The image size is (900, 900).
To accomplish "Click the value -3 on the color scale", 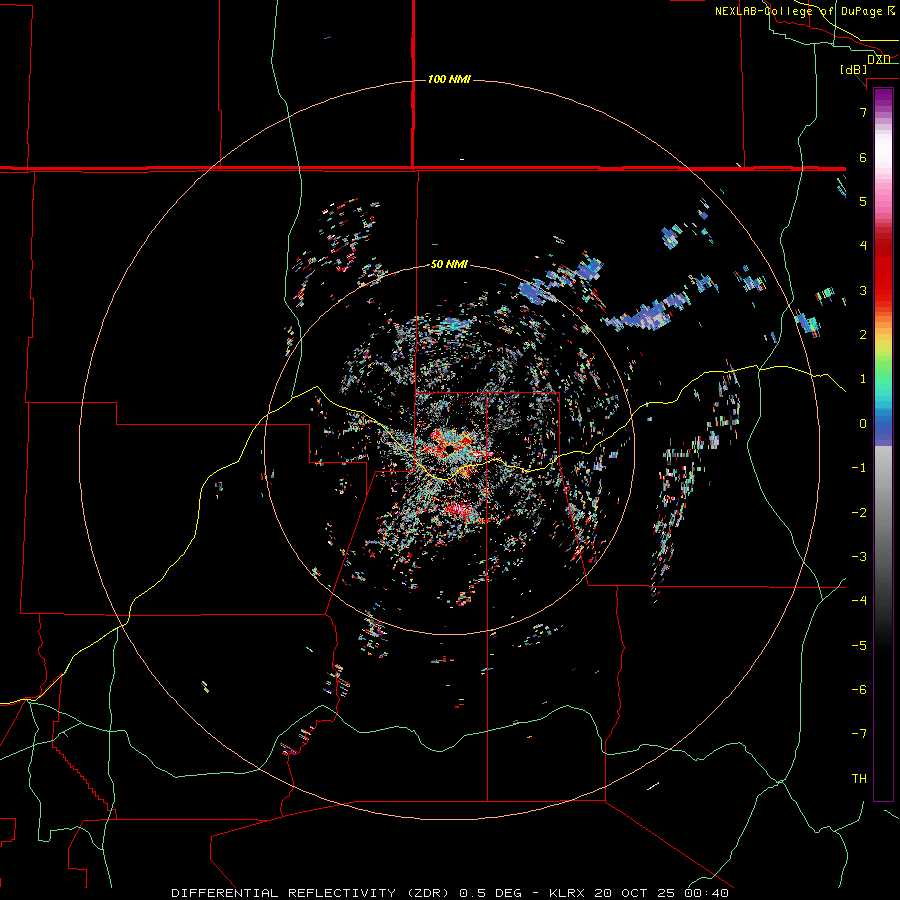I will click(x=859, y=557).
